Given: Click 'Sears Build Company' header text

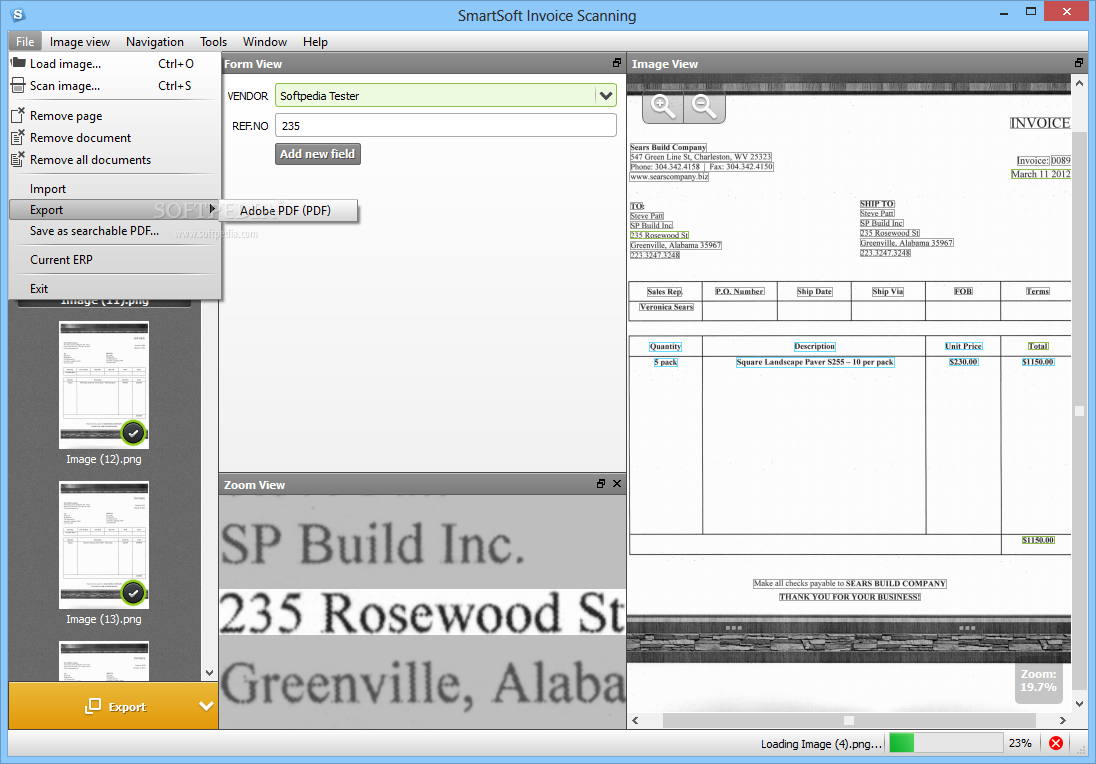Looking at the screenshot, I should pos(668,147).
